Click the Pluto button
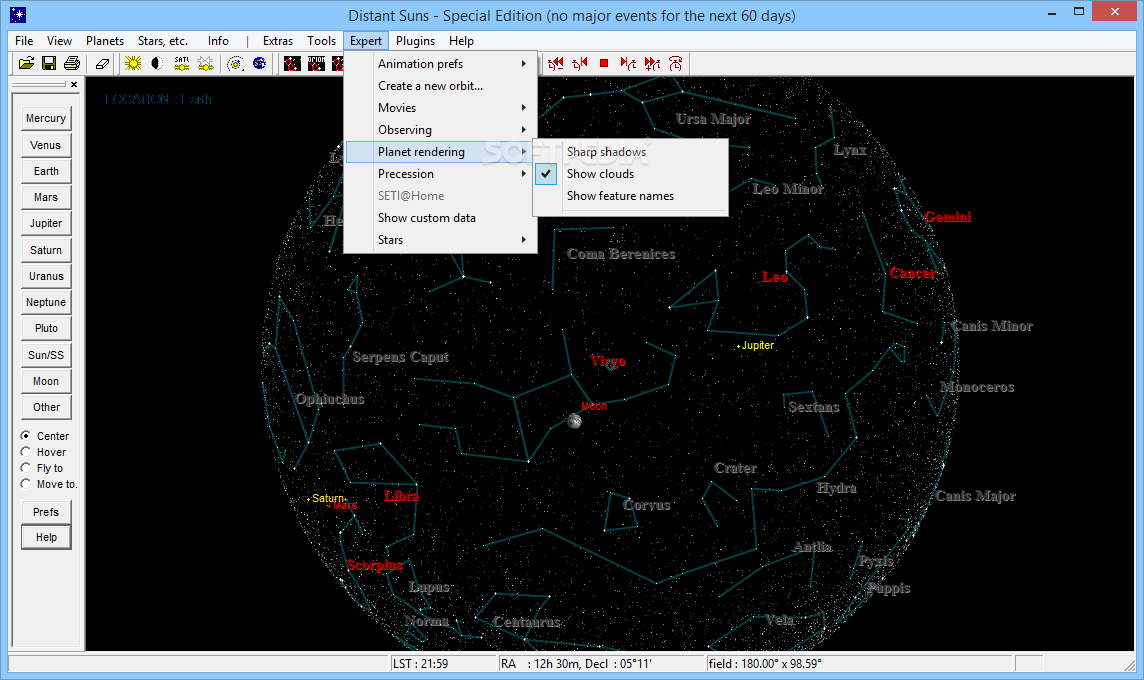 (46, 328)
